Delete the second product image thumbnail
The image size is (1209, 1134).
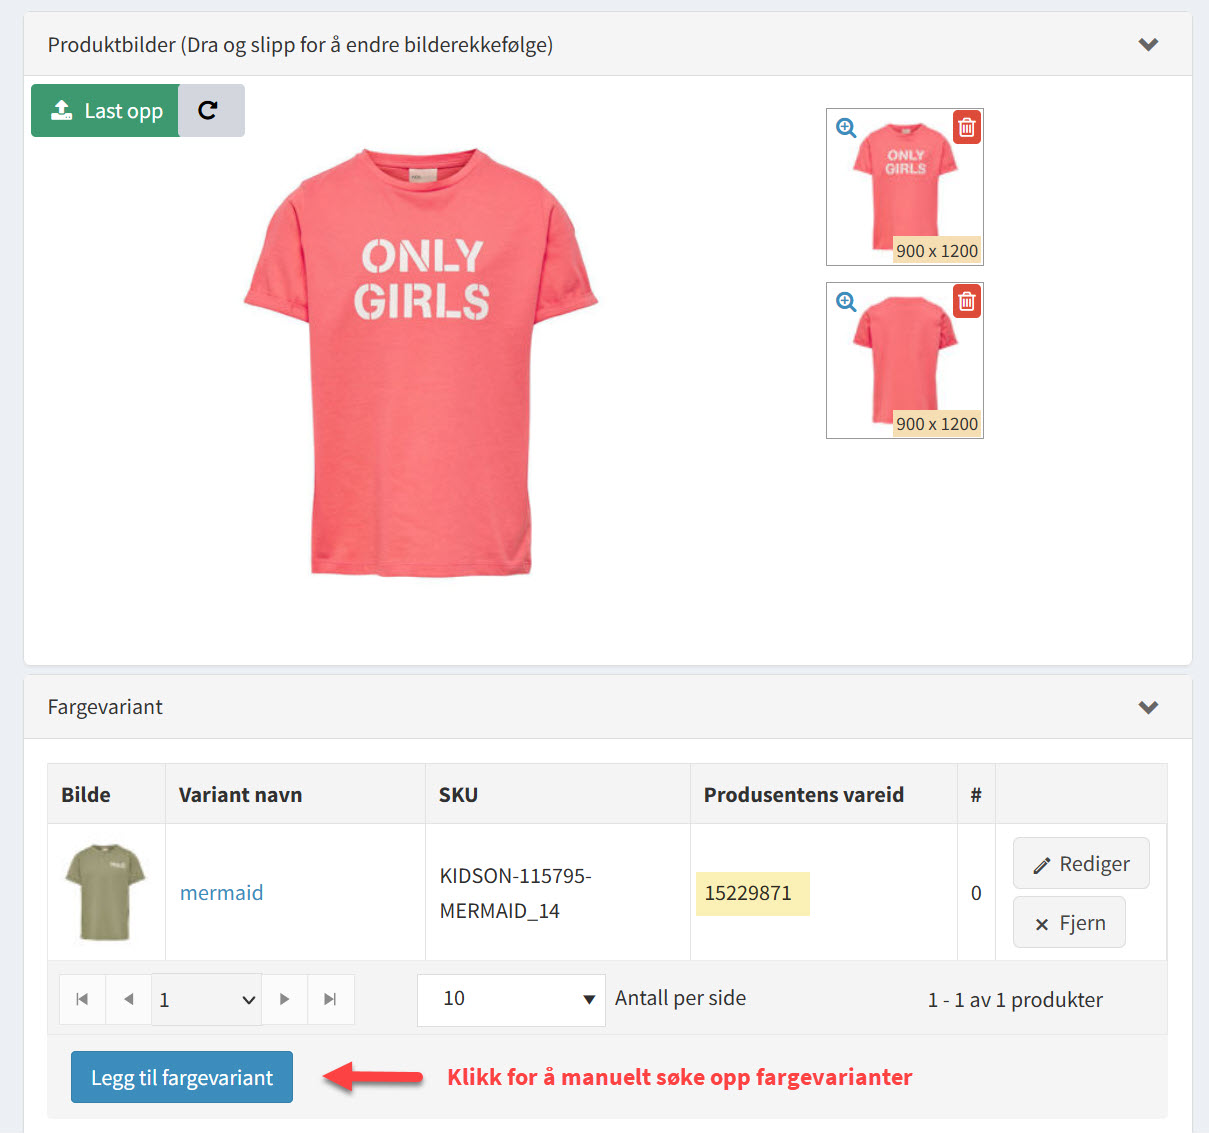point(966,302)
